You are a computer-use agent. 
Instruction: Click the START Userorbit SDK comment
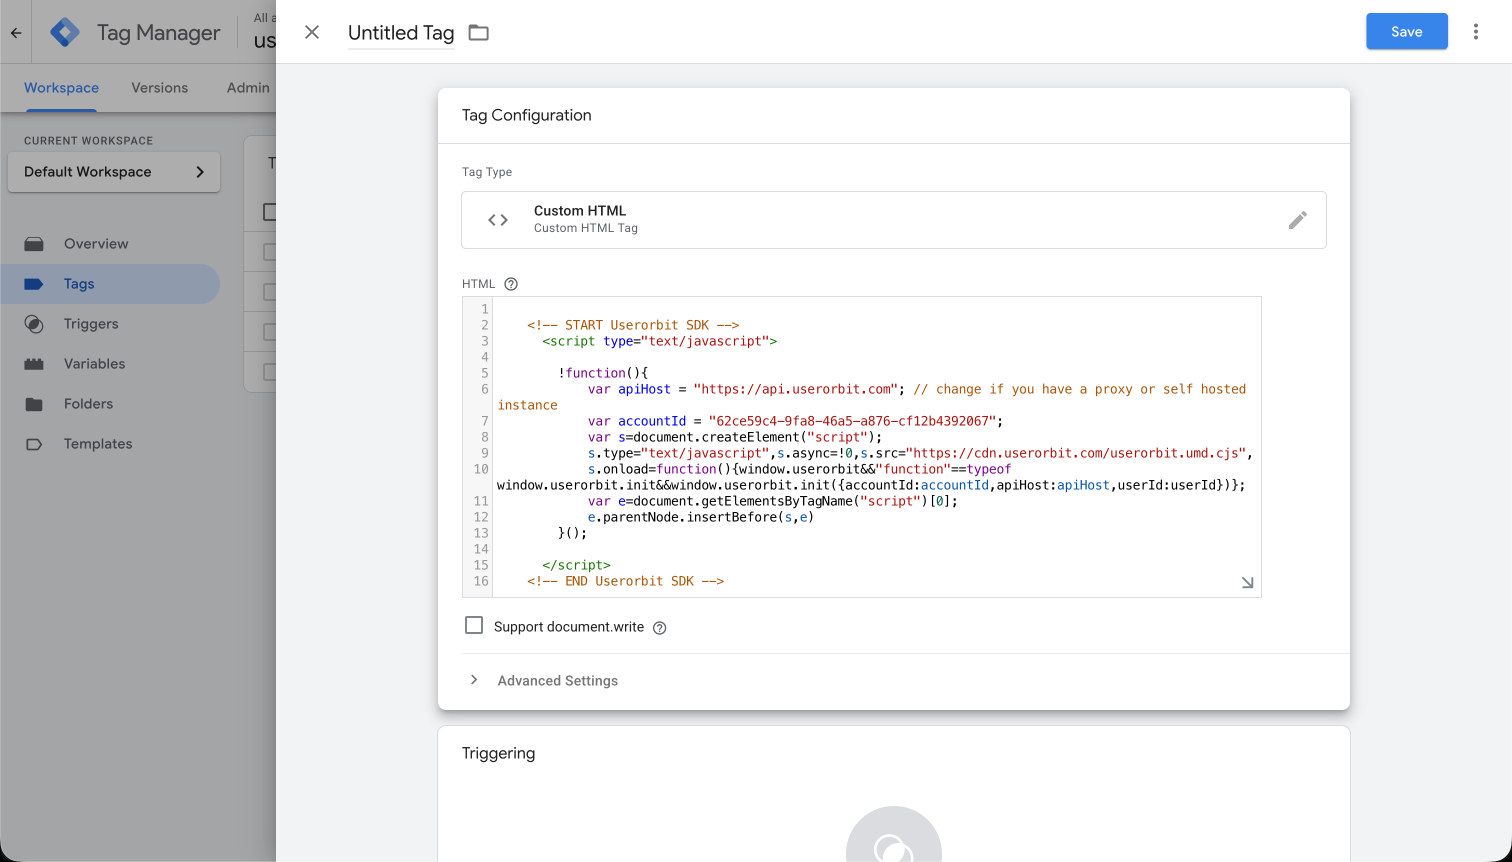(633, 325)
